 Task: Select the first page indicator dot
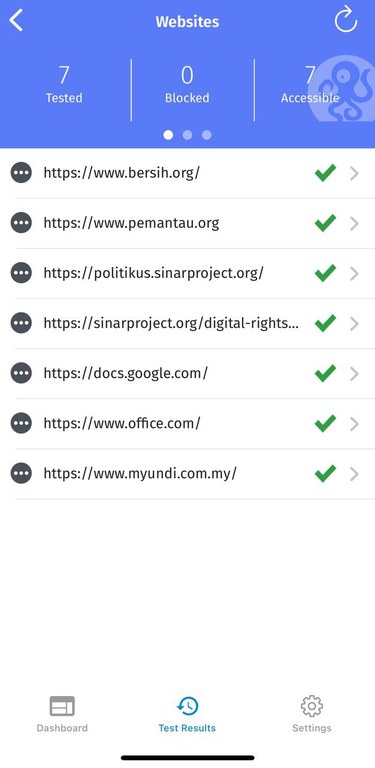pyautogui.click(x=168, y=135)
